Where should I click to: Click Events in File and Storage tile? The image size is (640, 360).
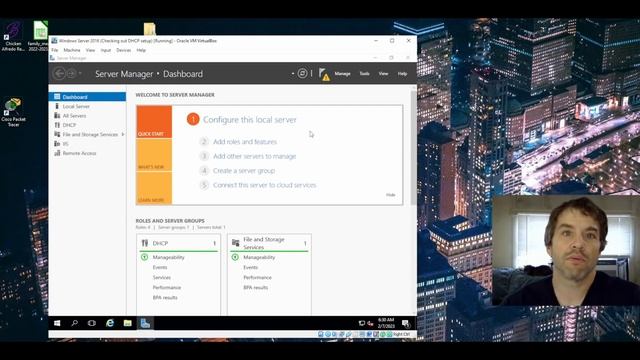coord(250,267)
